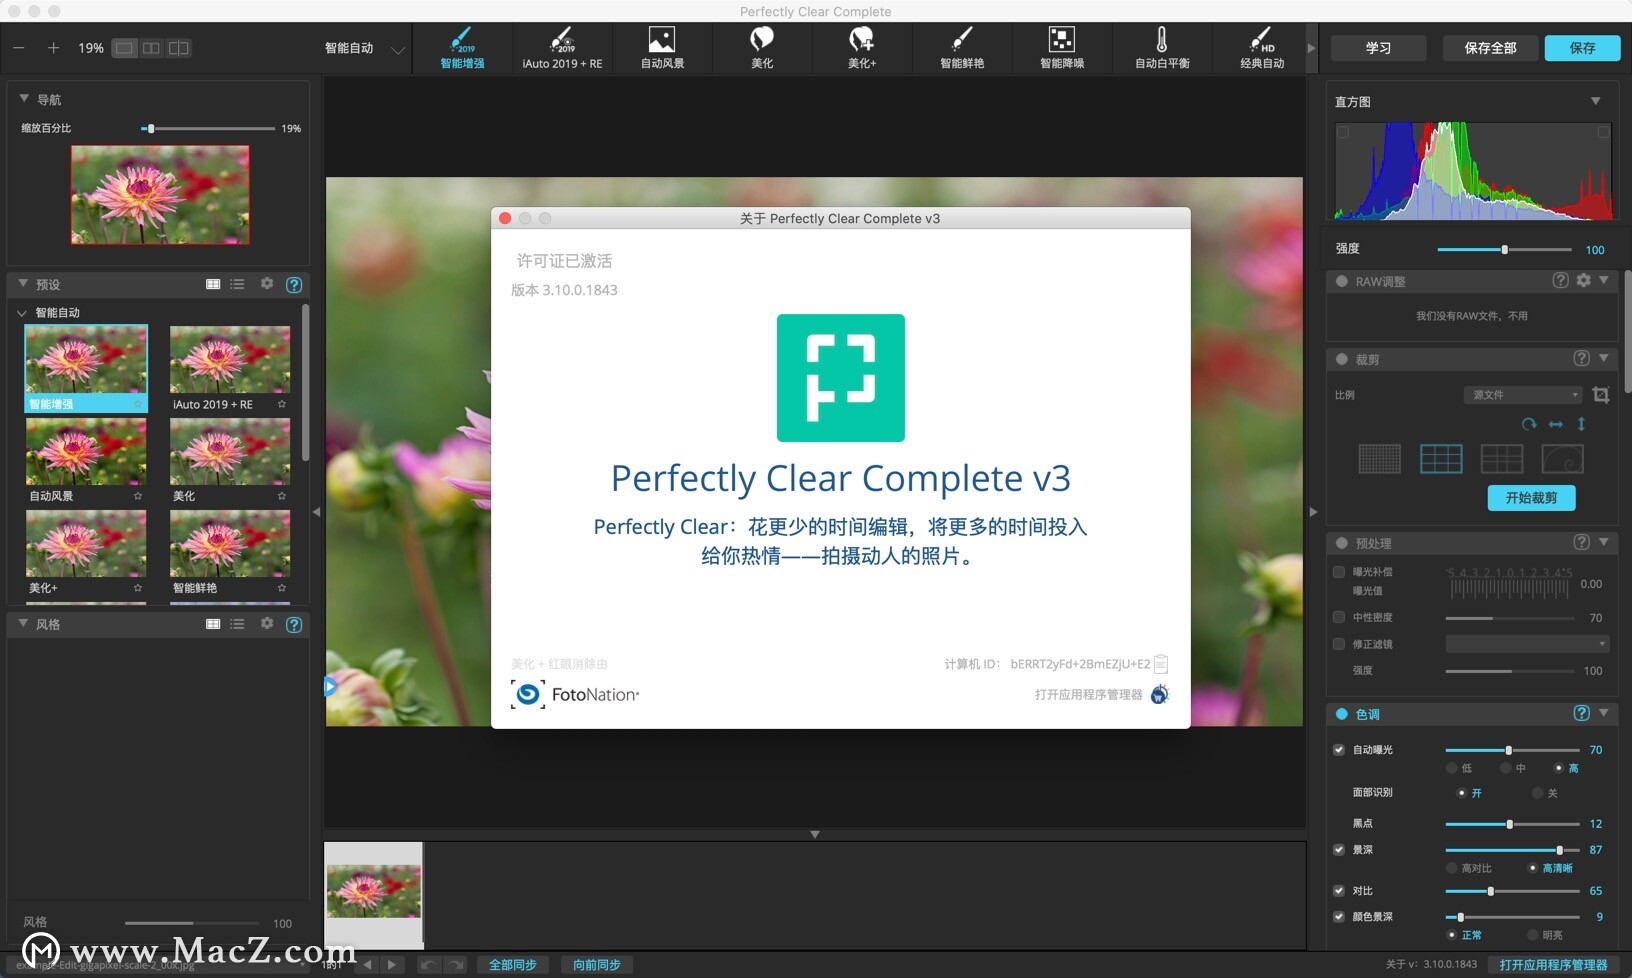Switch to single image view layout
This screenshot has width=1632, height=978.
[124, 48]
